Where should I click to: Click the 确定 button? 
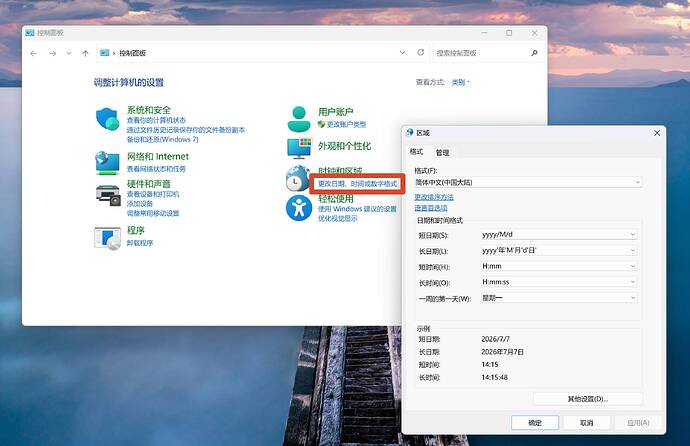pyautogui.click(x=535, y=423)
